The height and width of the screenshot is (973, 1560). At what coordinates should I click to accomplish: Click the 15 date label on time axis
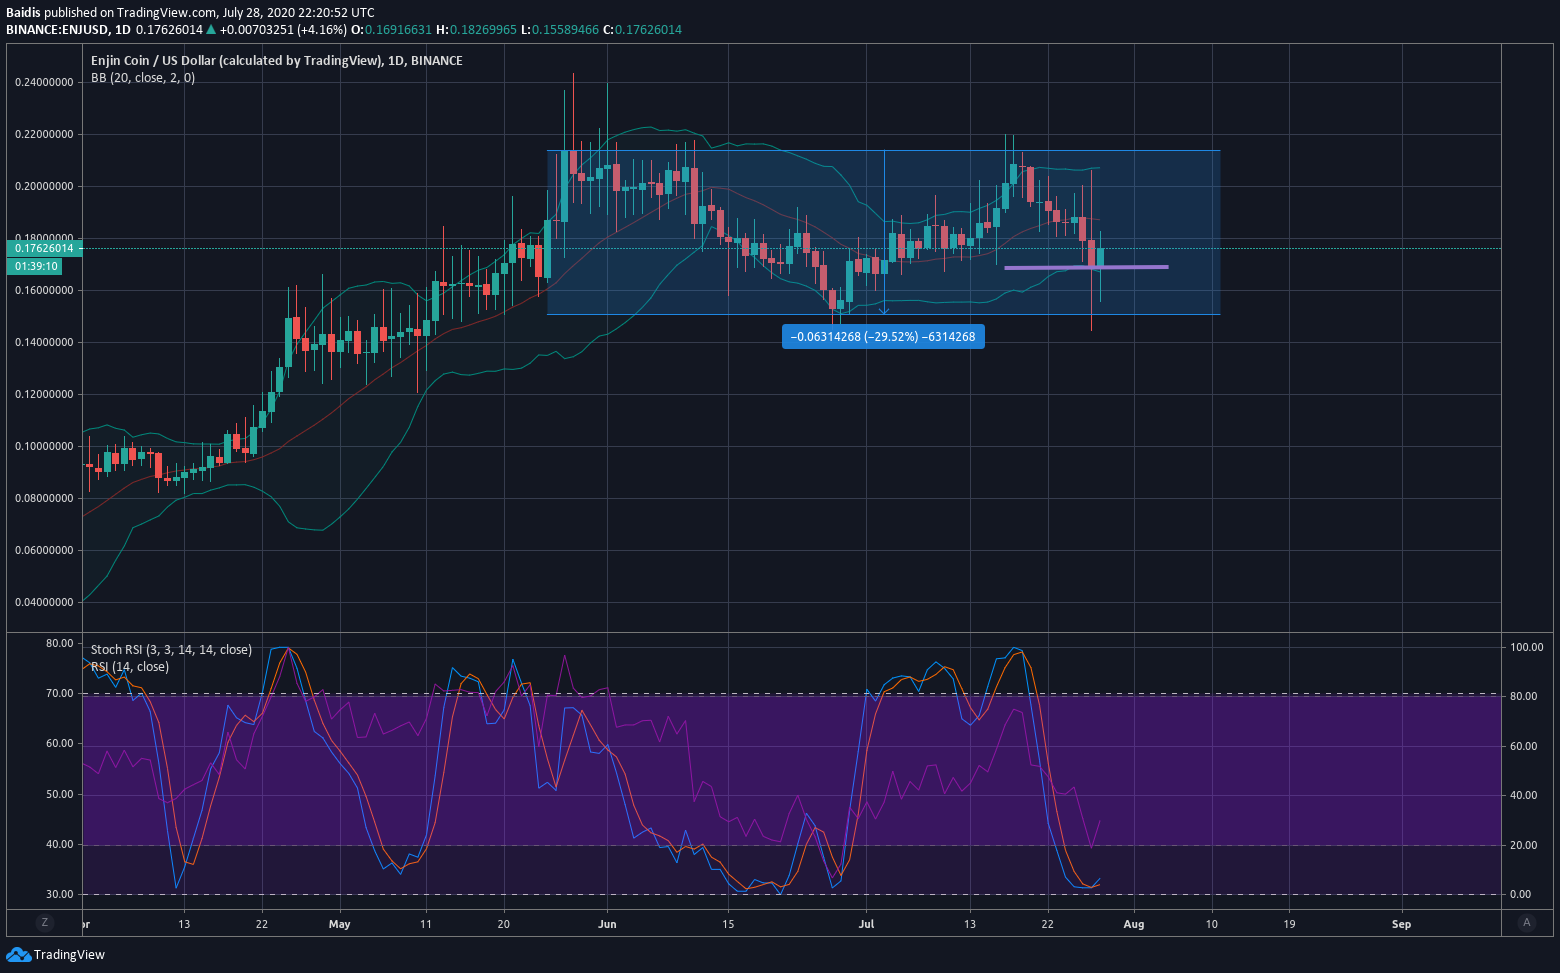click(x=728, y=924)
